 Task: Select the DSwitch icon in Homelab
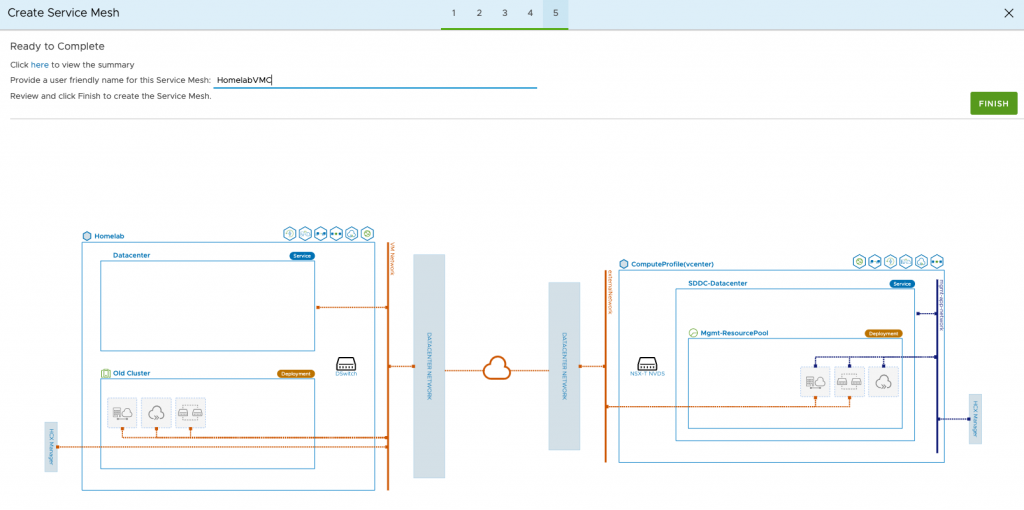click(x=346, y=364)
